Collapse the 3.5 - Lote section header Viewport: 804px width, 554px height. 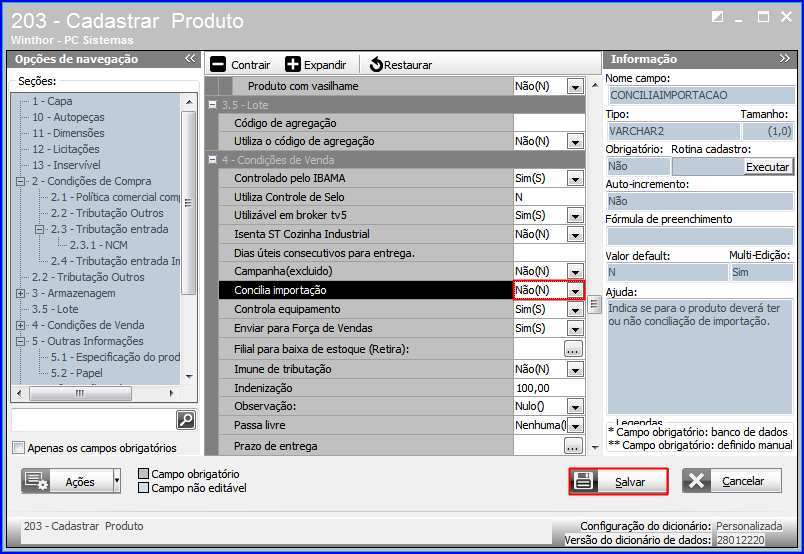point(212,105)
